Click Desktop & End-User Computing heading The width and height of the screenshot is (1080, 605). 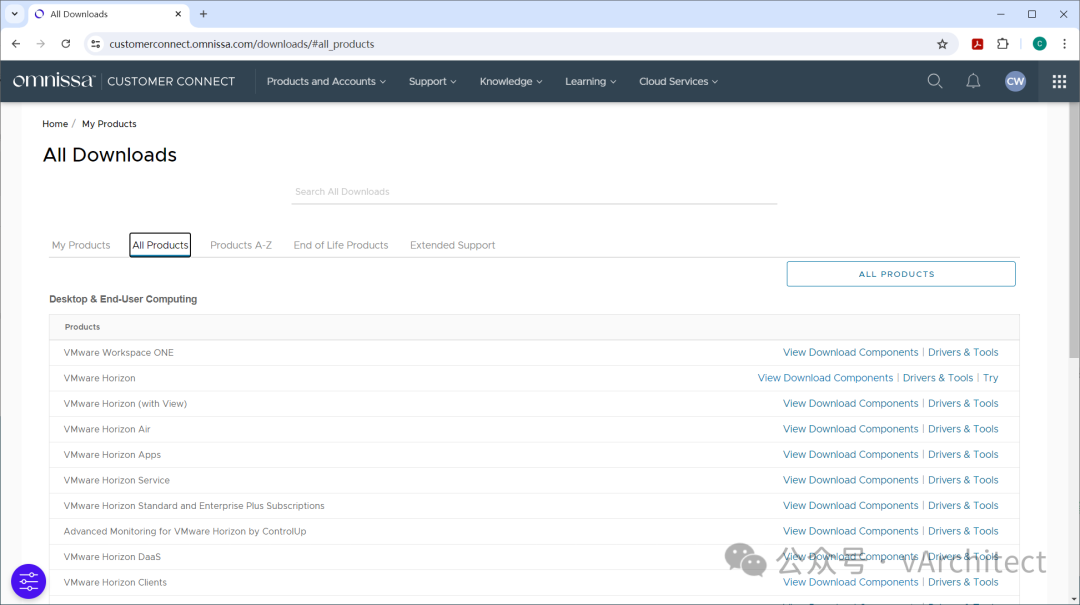123,299
